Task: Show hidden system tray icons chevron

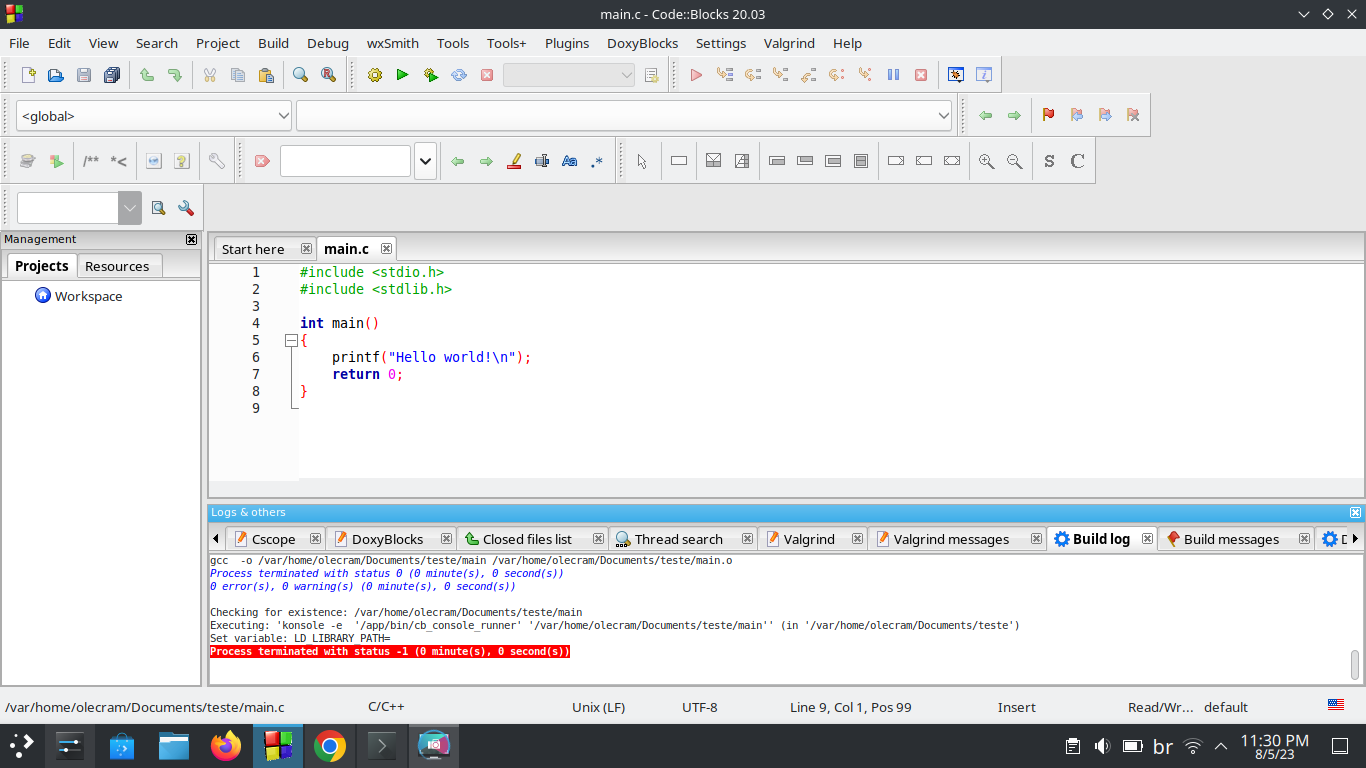Action: point(1221,746)
